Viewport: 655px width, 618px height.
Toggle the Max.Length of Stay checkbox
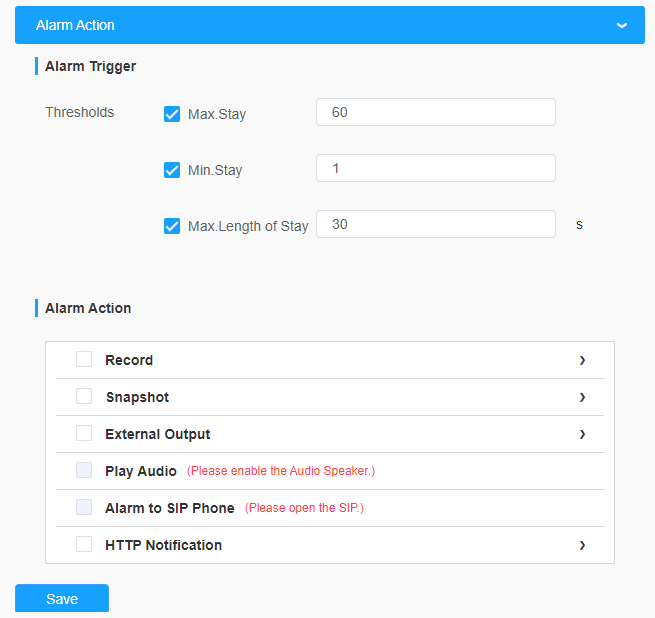(172, 226)
